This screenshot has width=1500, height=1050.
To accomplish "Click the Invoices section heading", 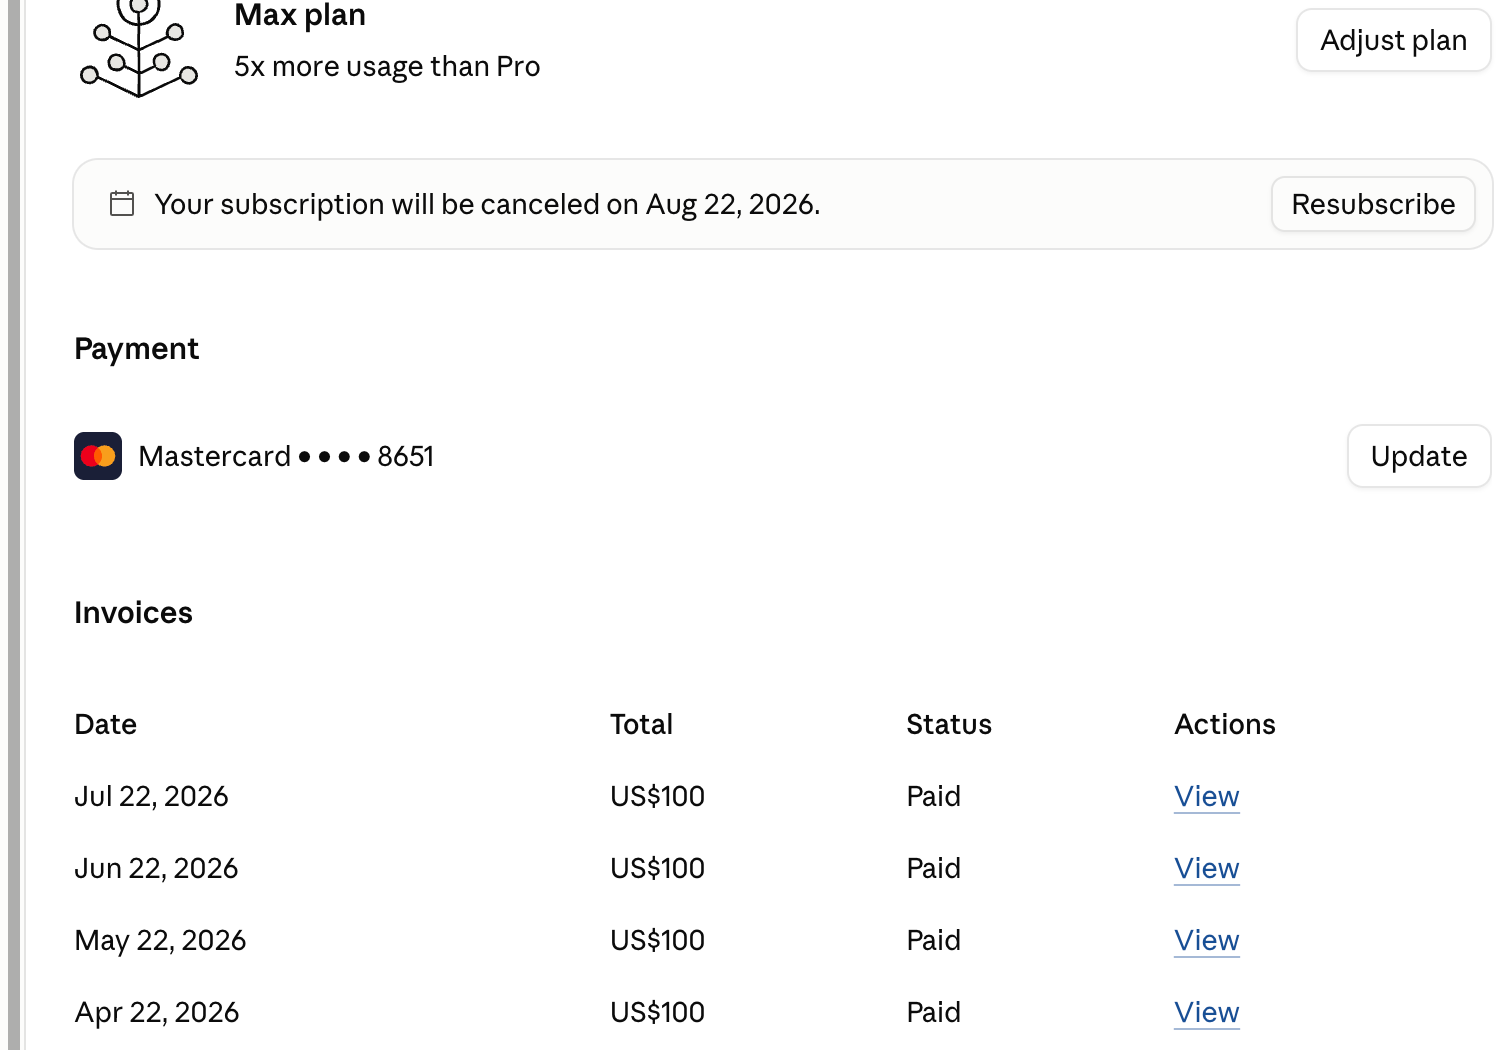I will coord(133,612).
